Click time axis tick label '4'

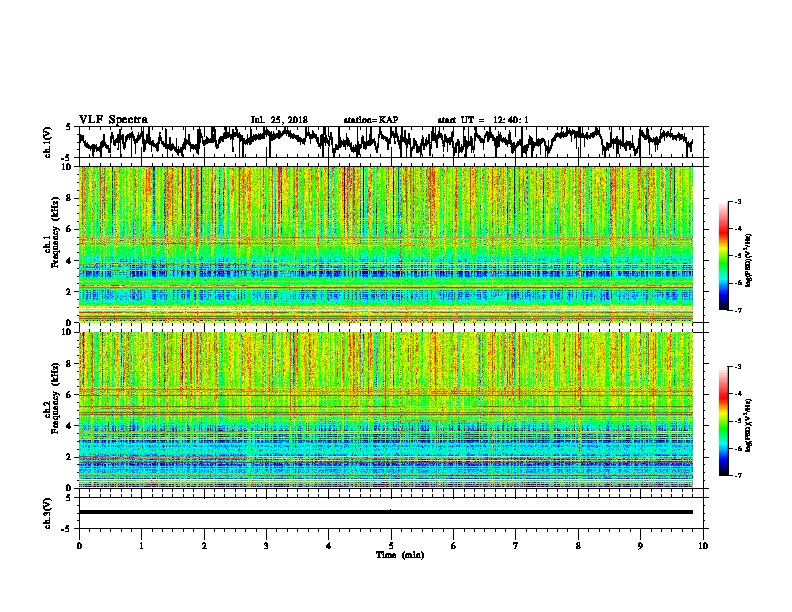[329, 546]
